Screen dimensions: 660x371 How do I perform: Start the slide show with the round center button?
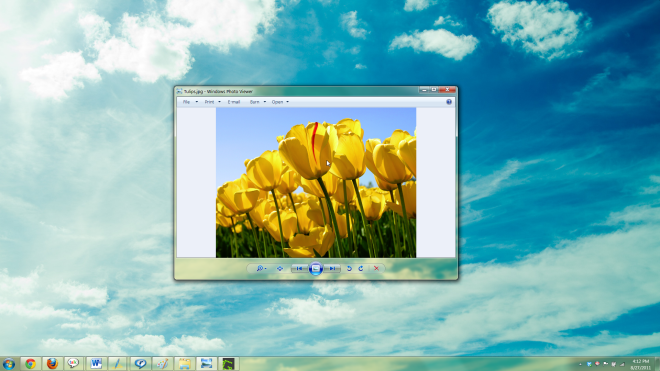(316, 268)
